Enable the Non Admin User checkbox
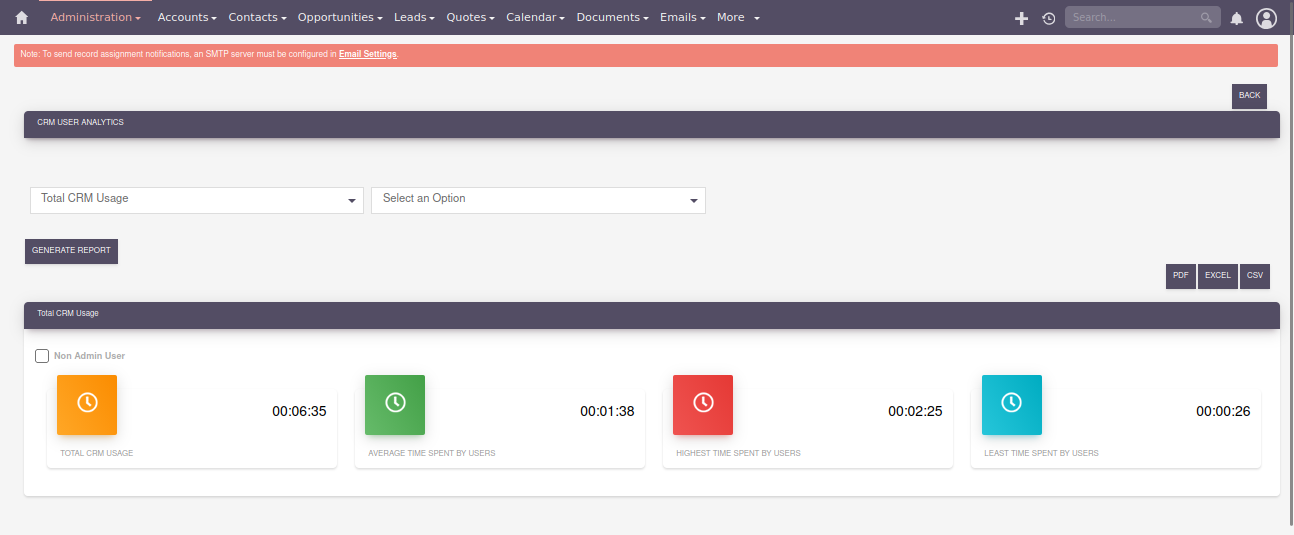This screenshot has width=1294, height=535. 42,356
